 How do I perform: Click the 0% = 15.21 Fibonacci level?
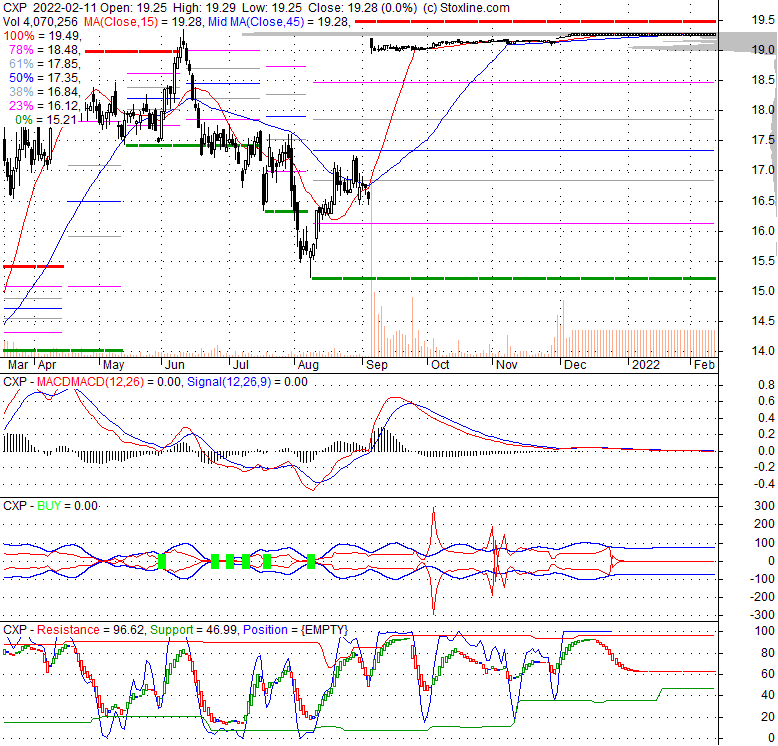tap(46, 120)
